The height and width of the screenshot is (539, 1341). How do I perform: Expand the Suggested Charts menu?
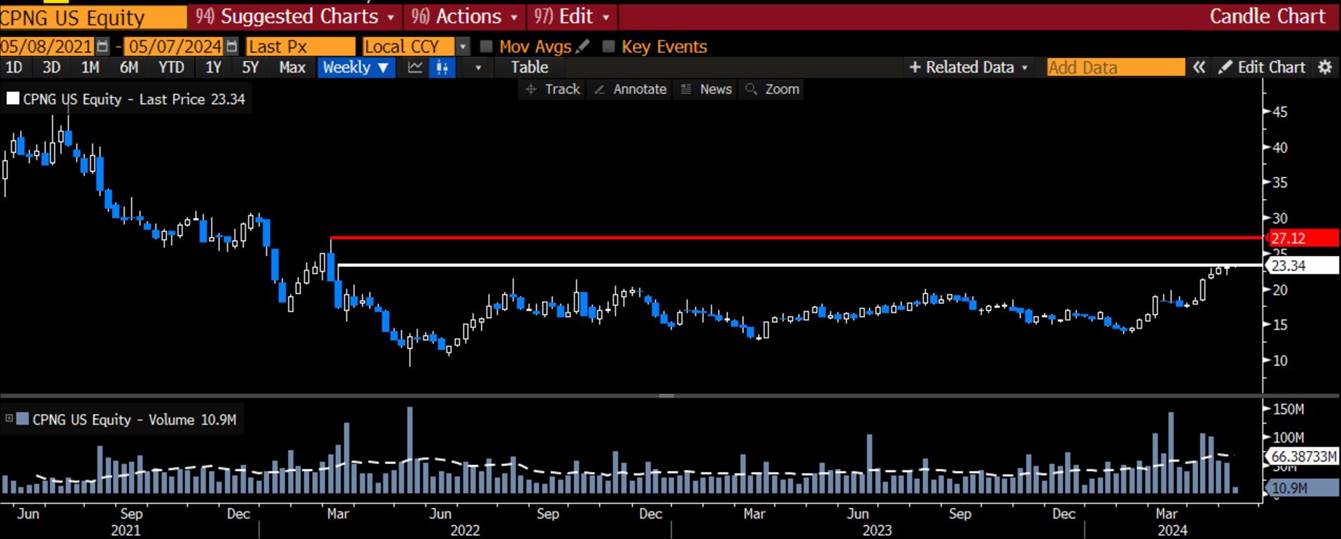(294, 17)
